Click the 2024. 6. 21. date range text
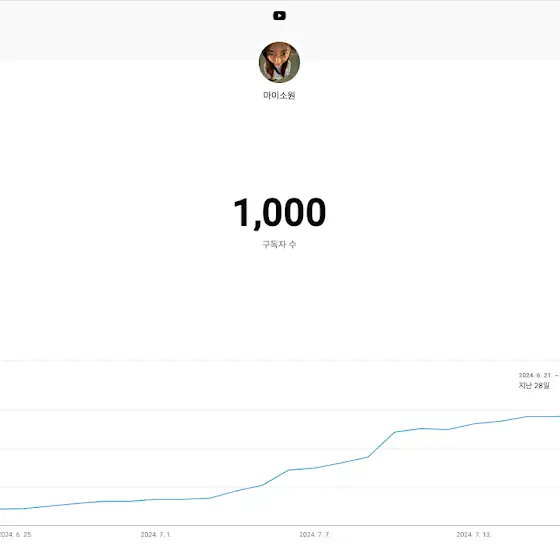560x560 pixels. click(535, 375)
